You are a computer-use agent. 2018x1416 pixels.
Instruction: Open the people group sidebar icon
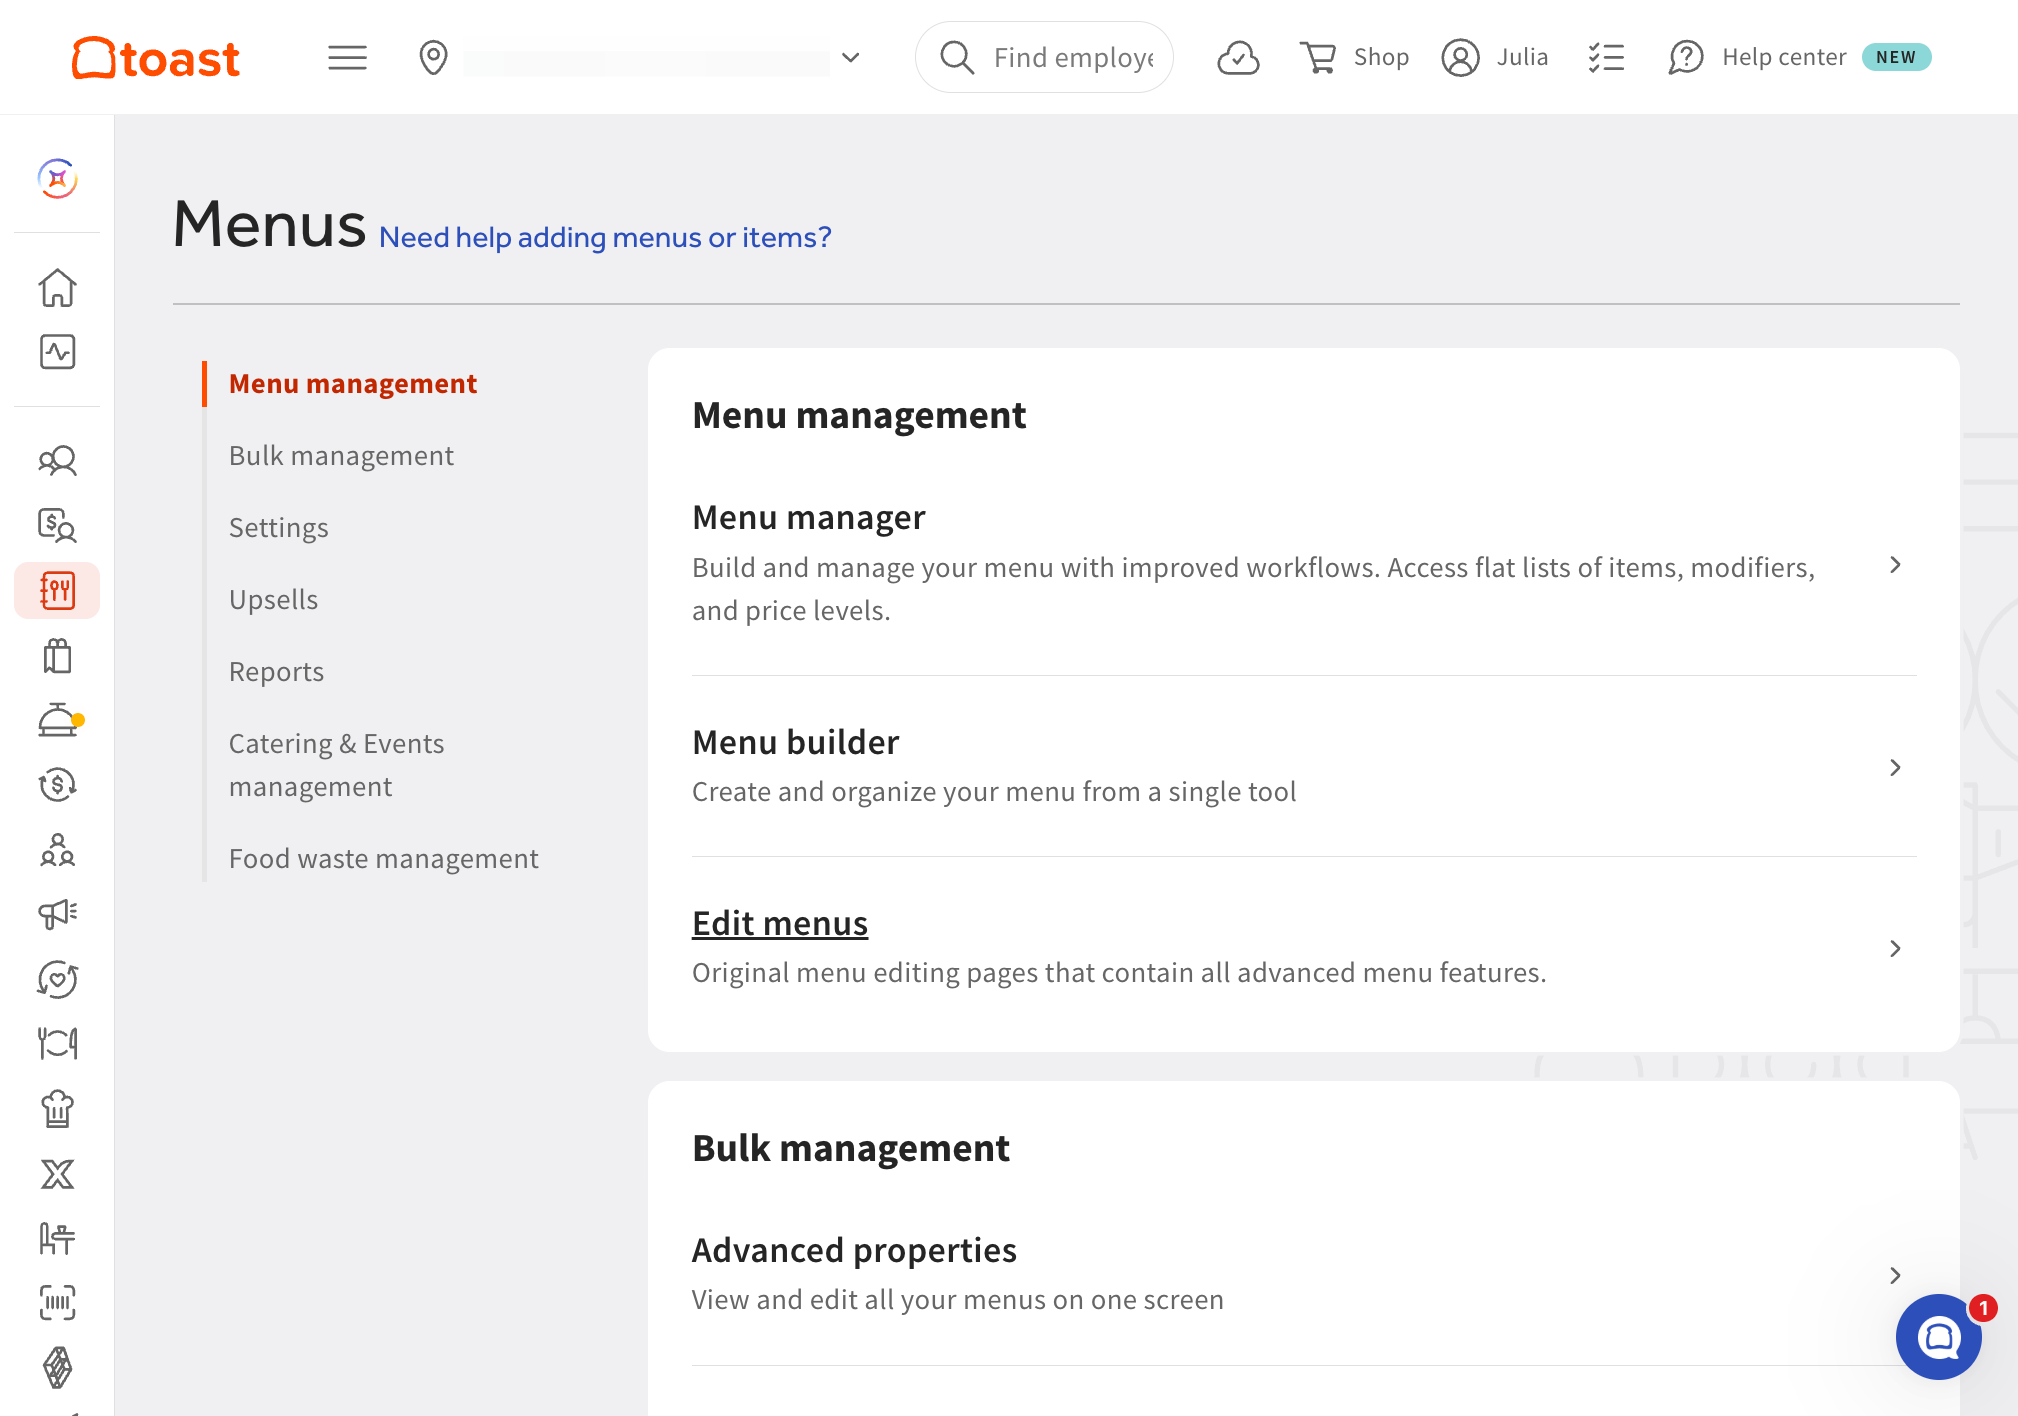pos(58,460)
